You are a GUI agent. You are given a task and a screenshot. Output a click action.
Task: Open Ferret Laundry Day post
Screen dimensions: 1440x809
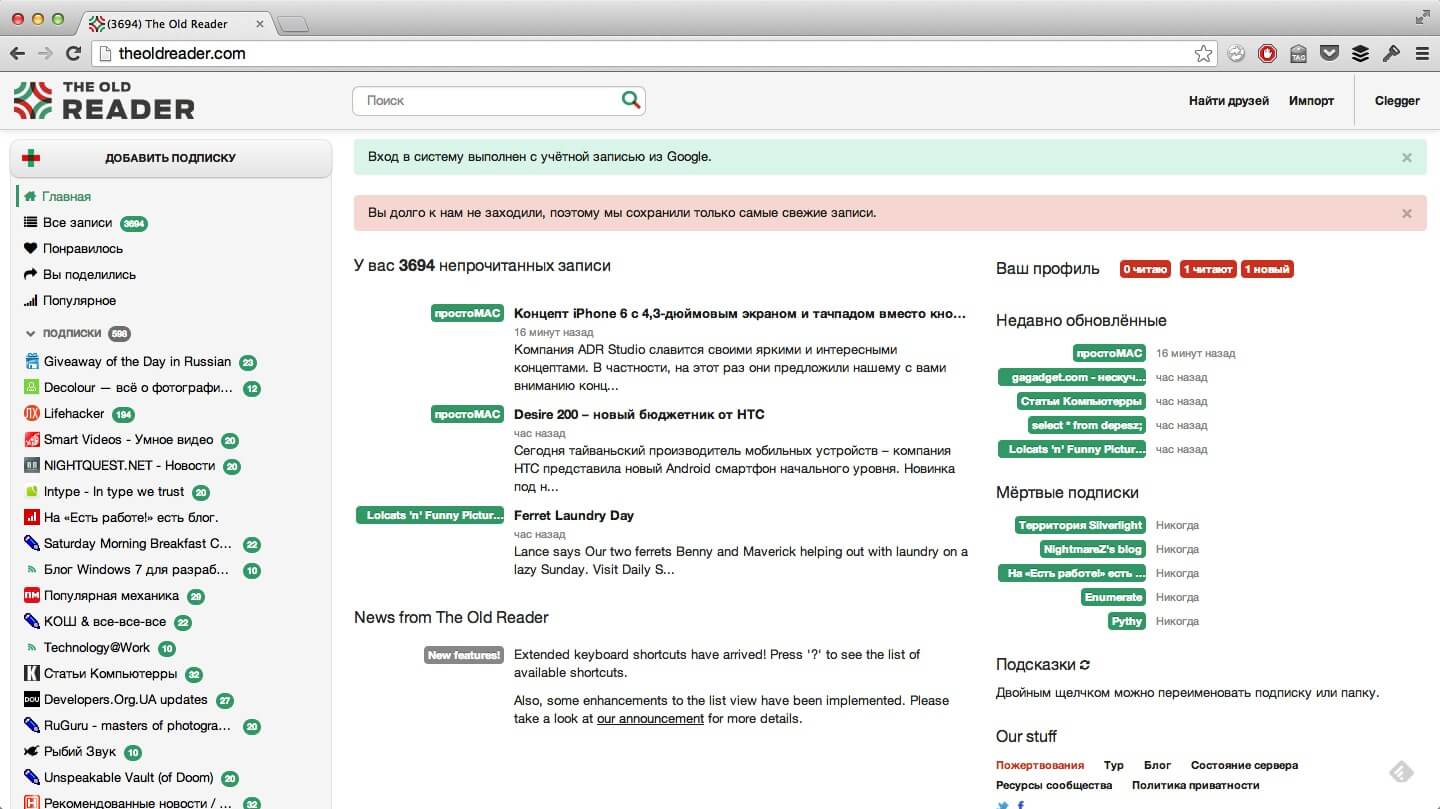coord(574,515)
